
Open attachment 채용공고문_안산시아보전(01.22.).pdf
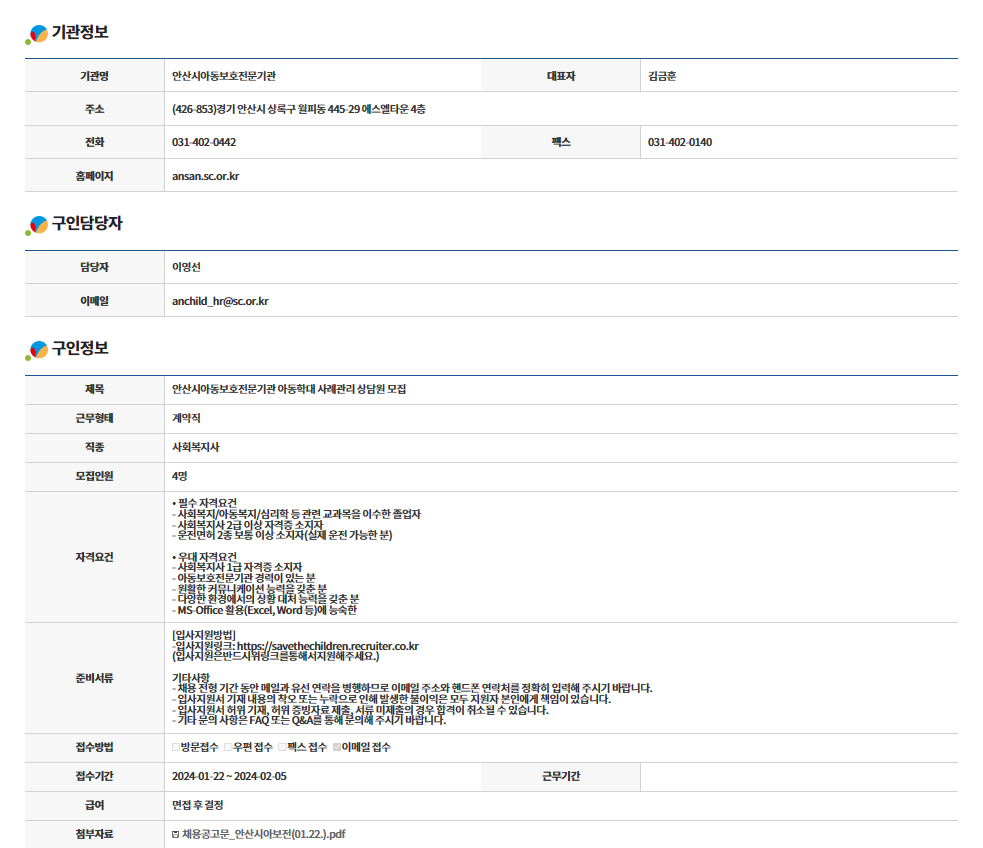pyautogui.click(x=263, y=834)
